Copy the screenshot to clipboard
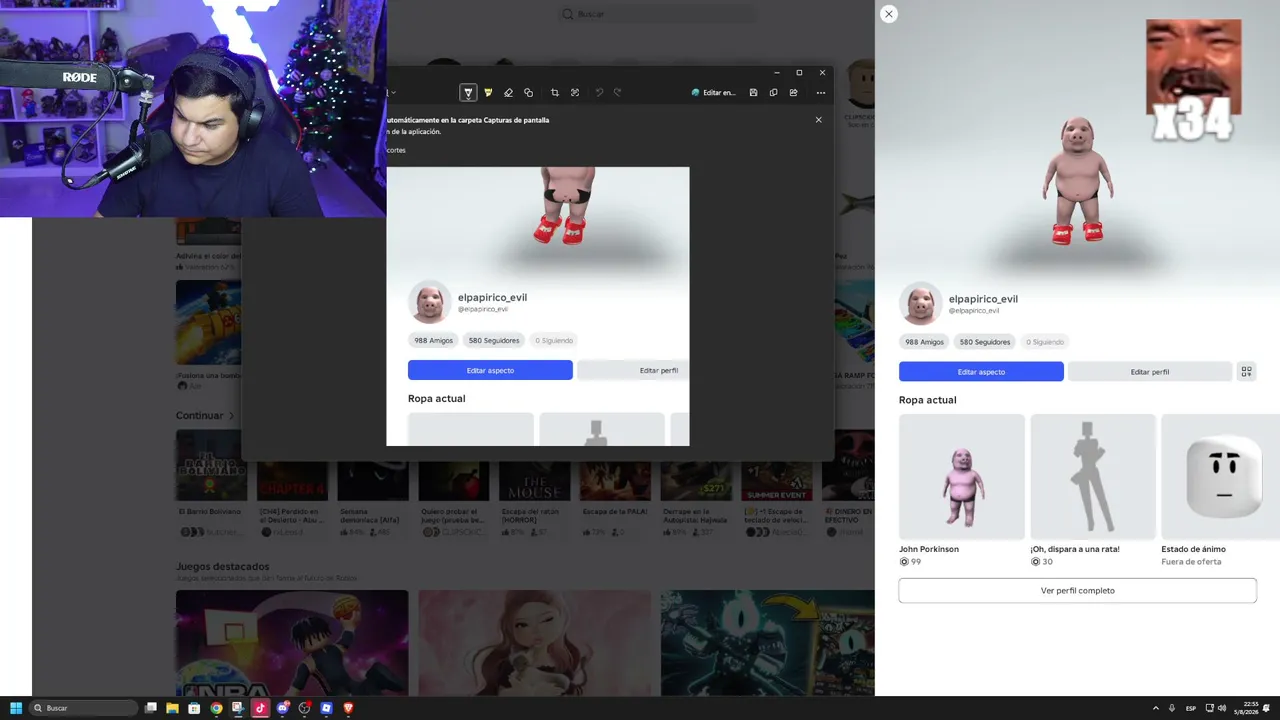1280x720 pixels. pos(773,93)
